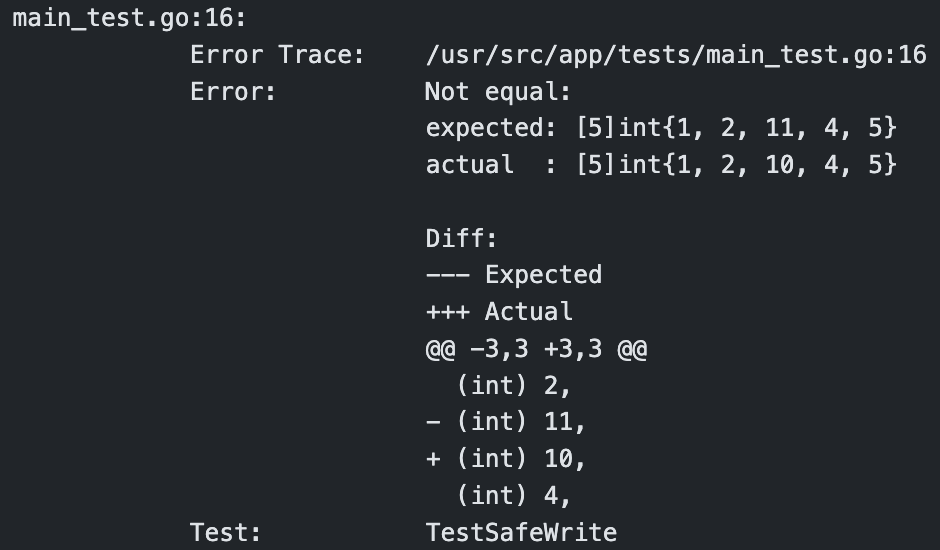The height and width of the screenshot is (550, 940).
Task: Open the /usr/src/app/tests/main_test.go:16 file path
Action: coord(676,55)
